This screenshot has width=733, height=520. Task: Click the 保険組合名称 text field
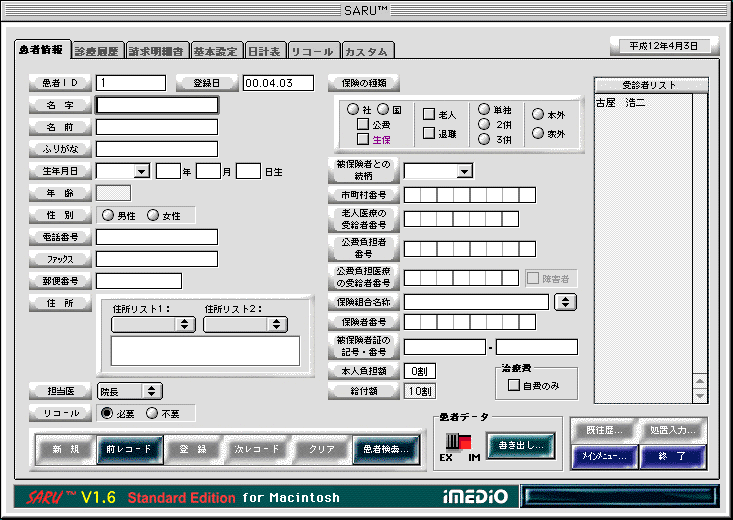[x=476, y=302]
